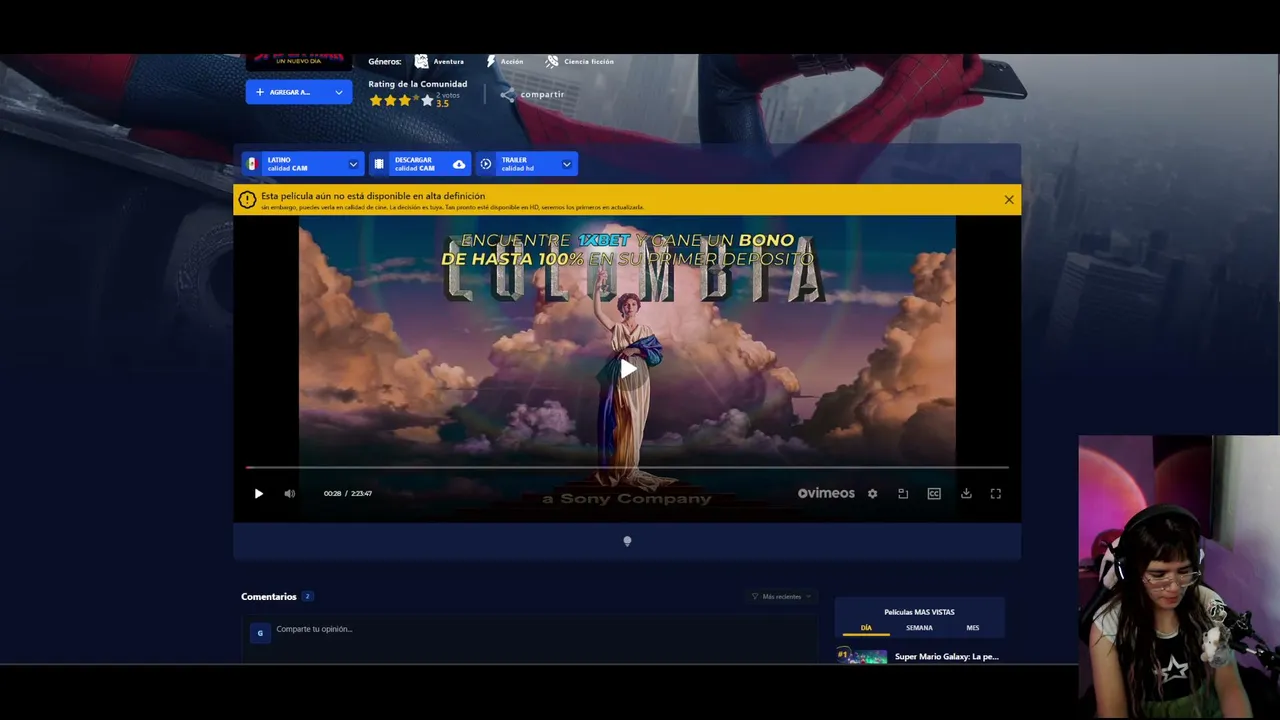Click the cloud download icon
The height and width of the screenshot is (720, 1280).
pos(459,164)
